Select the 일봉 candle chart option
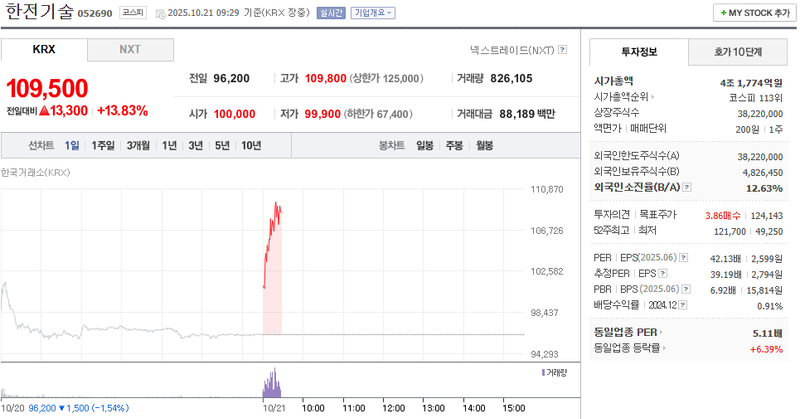This screenshot has width=800, height=419. [x=425, y=145]
